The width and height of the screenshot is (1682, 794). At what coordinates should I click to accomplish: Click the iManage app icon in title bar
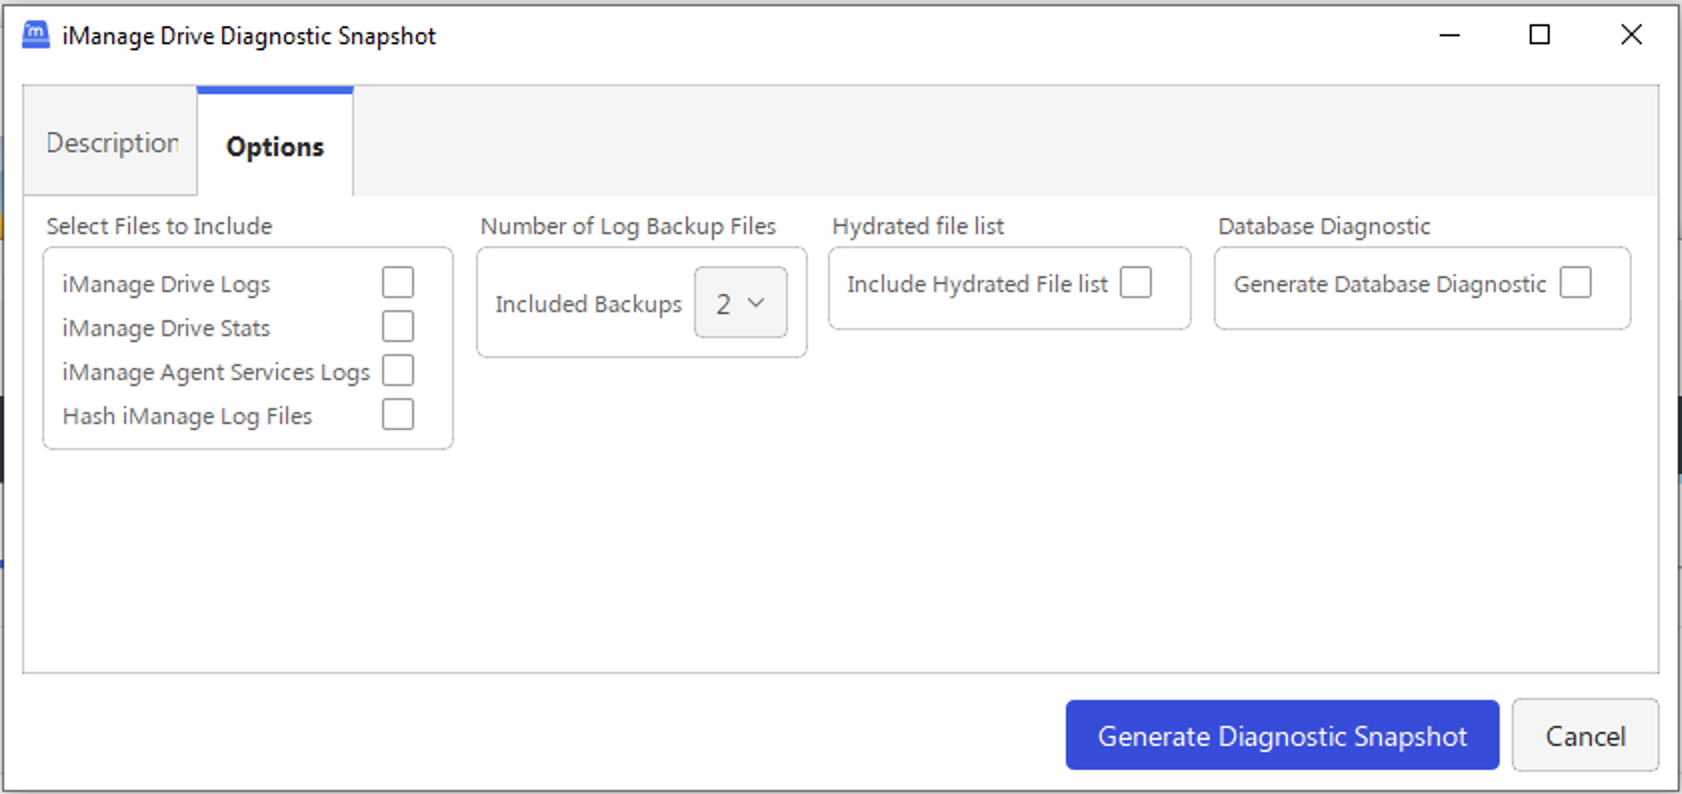36,35
